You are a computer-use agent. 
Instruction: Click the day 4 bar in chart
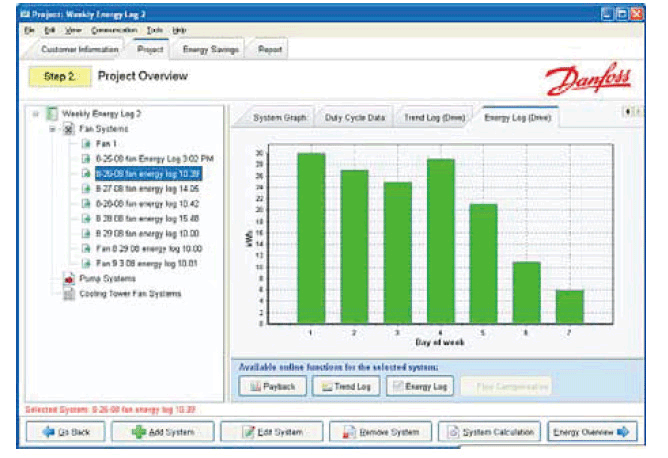[x=441, y=240]
